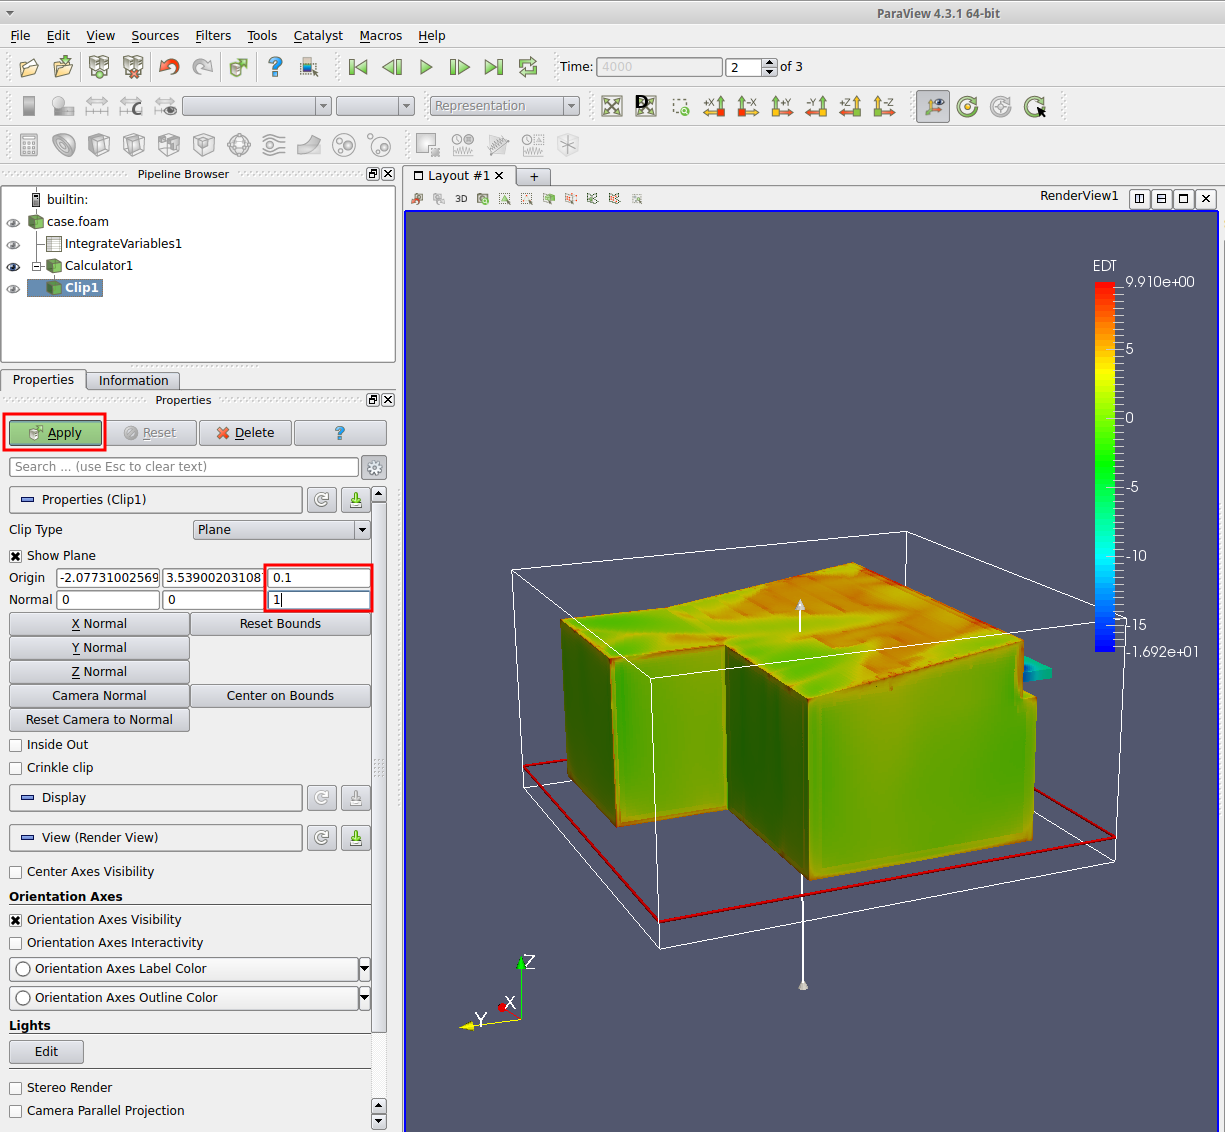The height and width of the screenshot is (1132, 1225).
Task: Uncheck the Show Plane checkbox
Action: click(16, 556)
